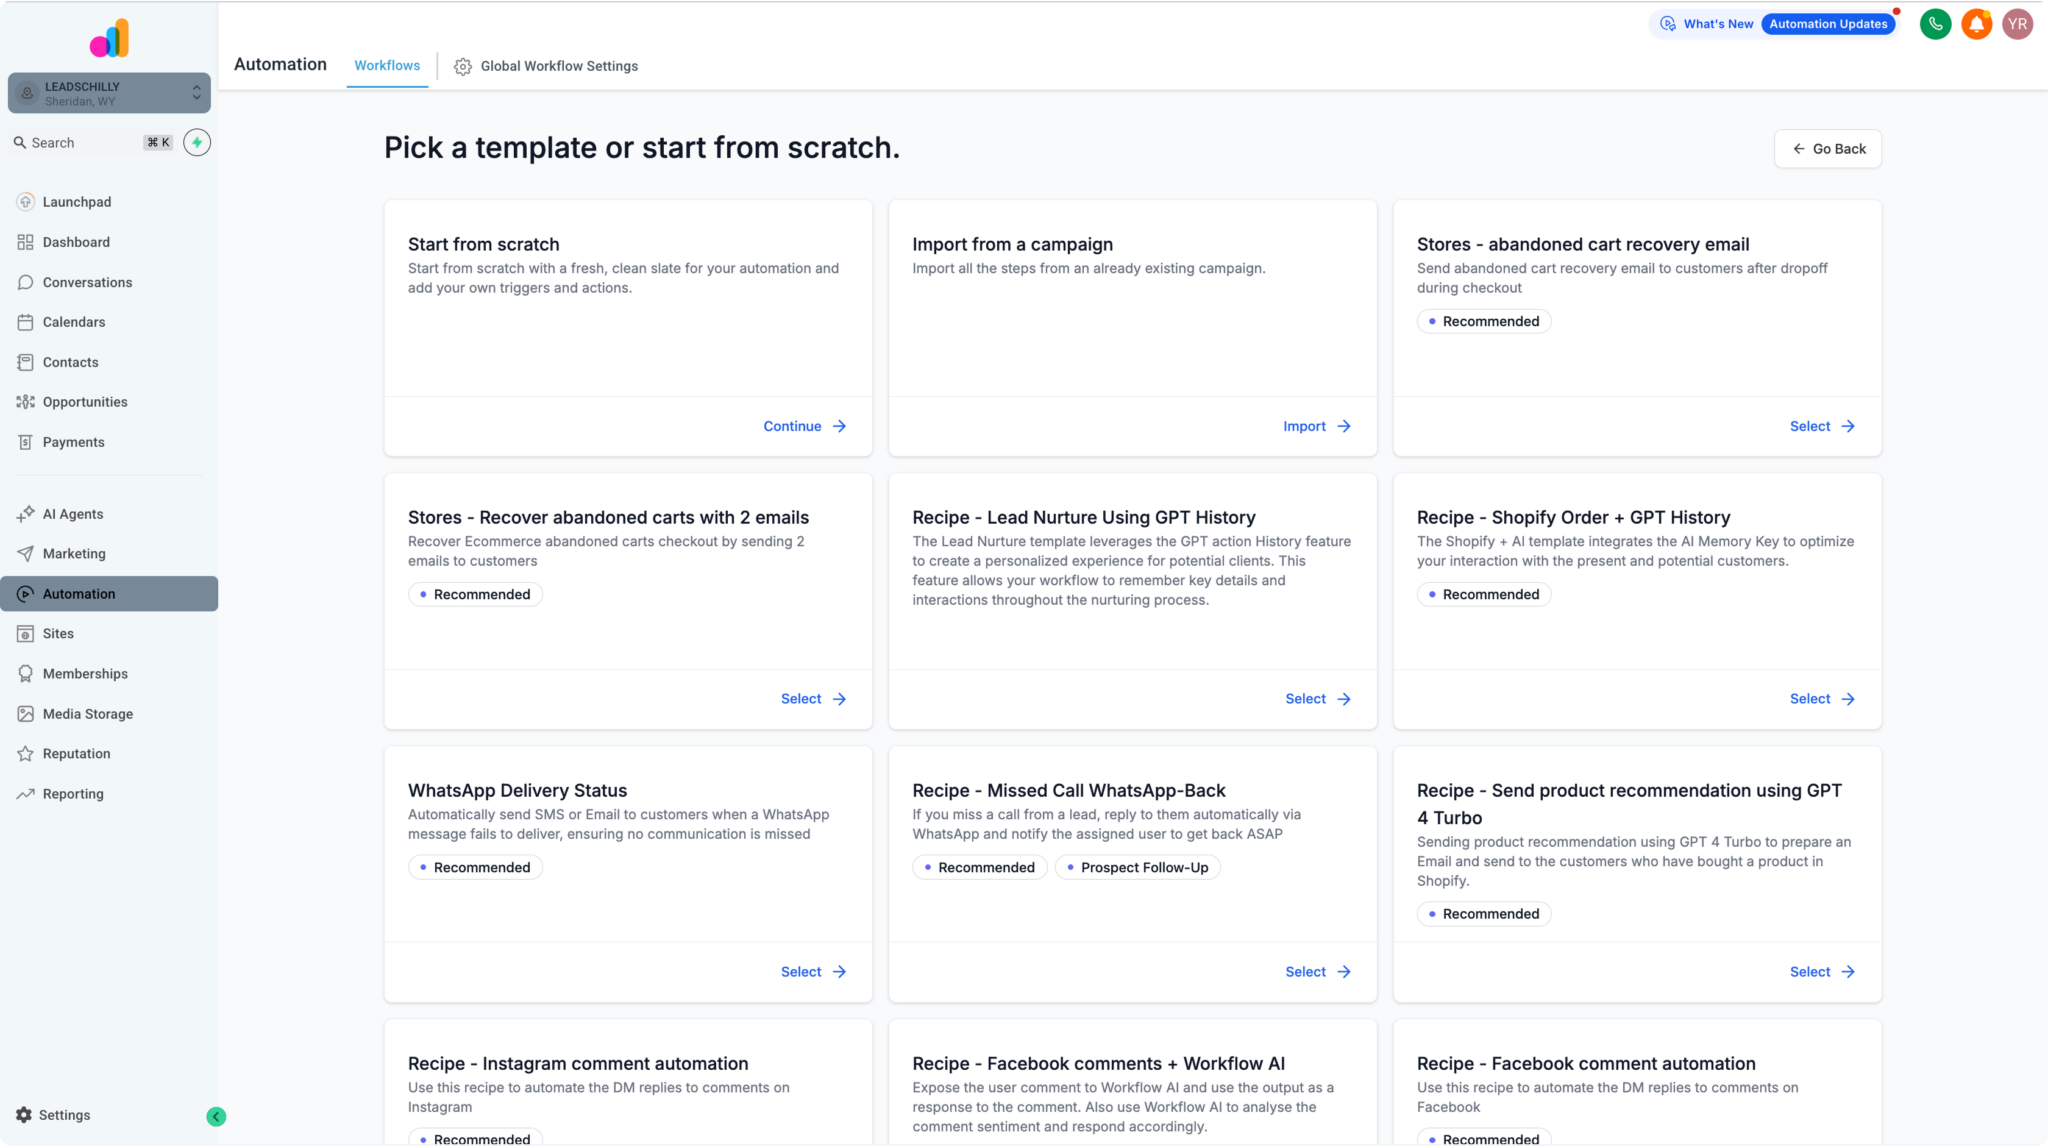
Task: Open YR user profile avatar
Action: coord(2017,24)
